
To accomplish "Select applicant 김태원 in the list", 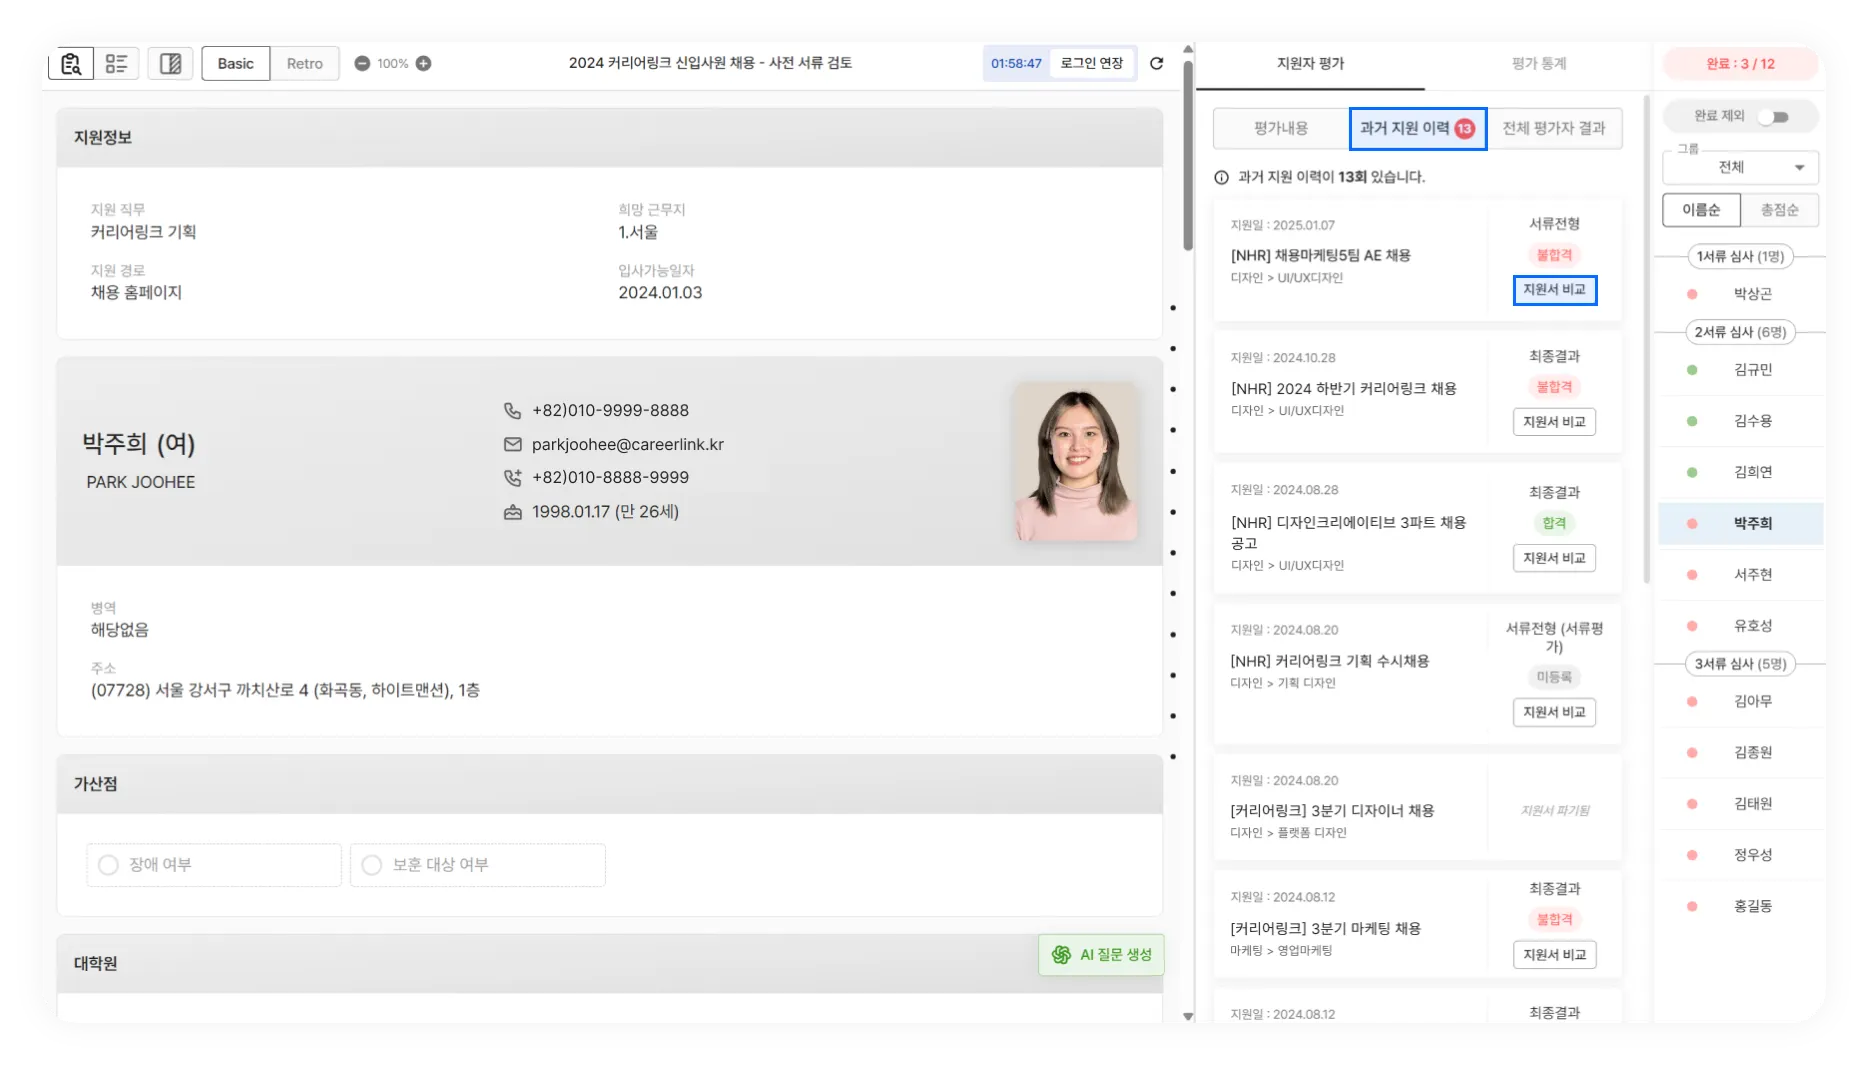I will pyautogui.click(x=1740, y=804).
